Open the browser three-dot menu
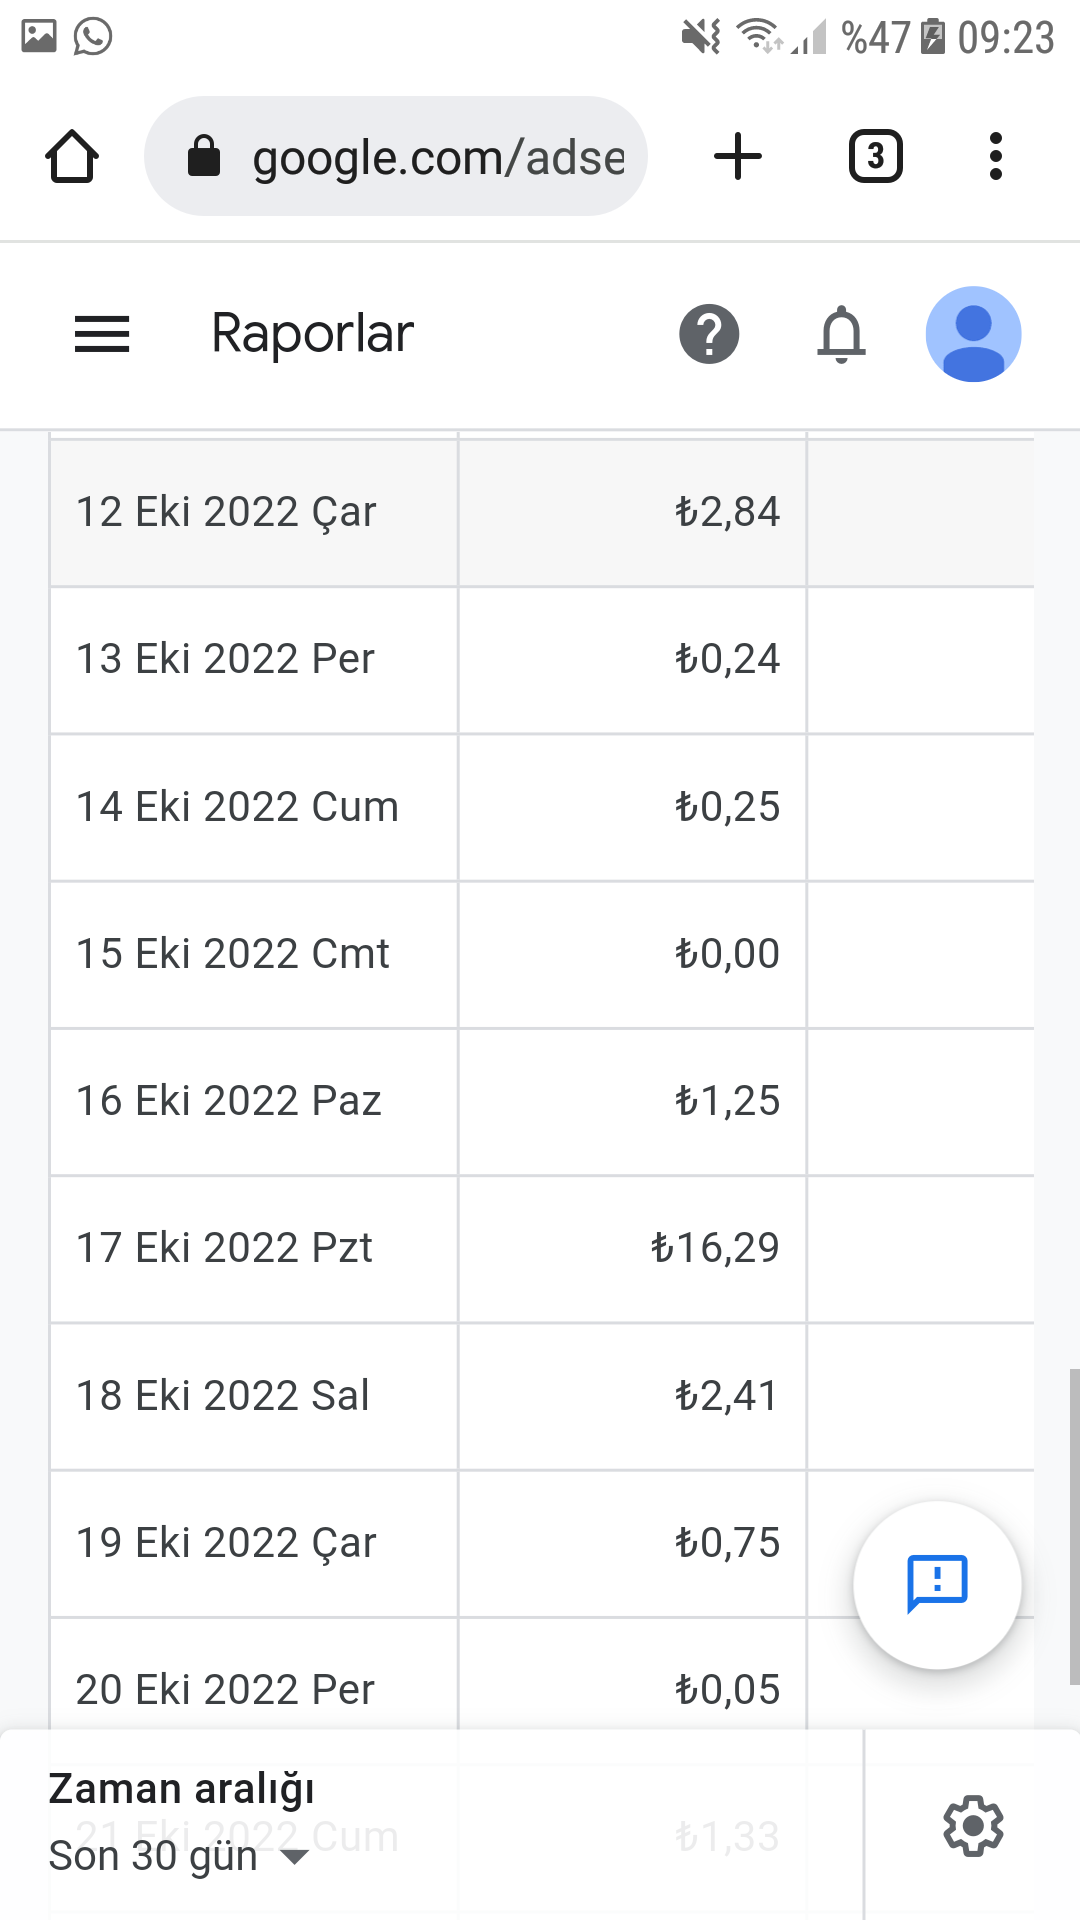Image resolution: width=1080 pixels, height=1920 pixels. point(995,157)
